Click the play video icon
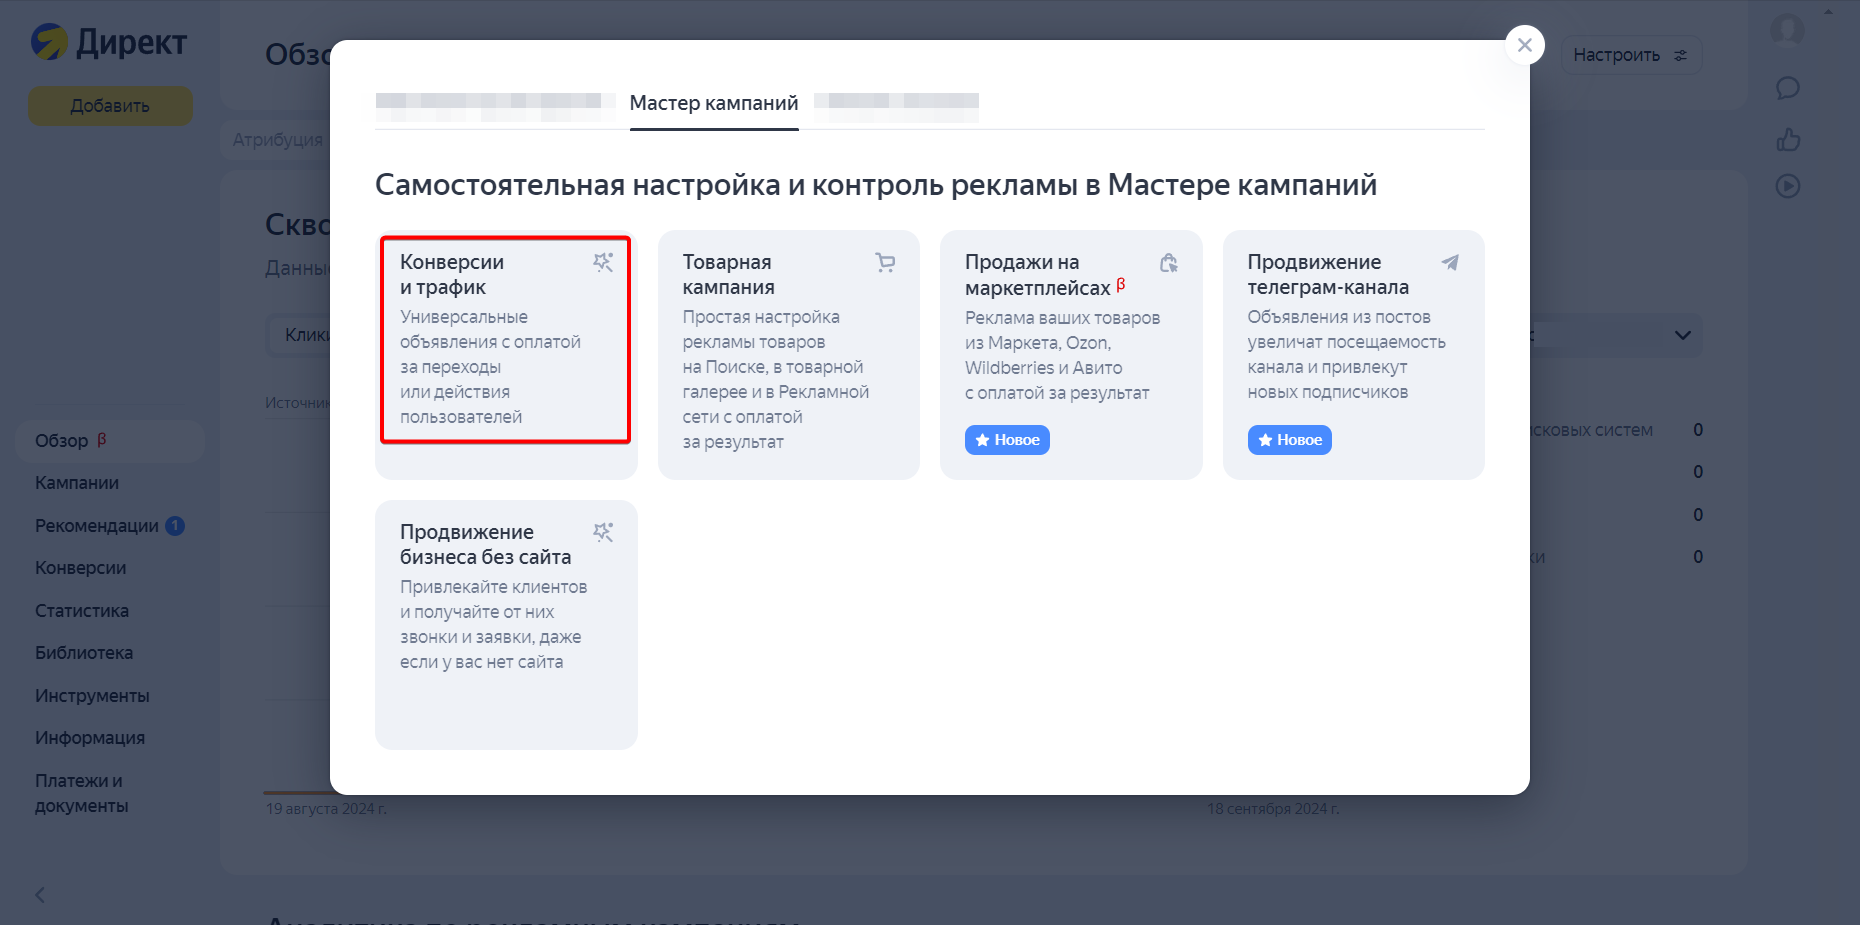 click(1788, 186)
